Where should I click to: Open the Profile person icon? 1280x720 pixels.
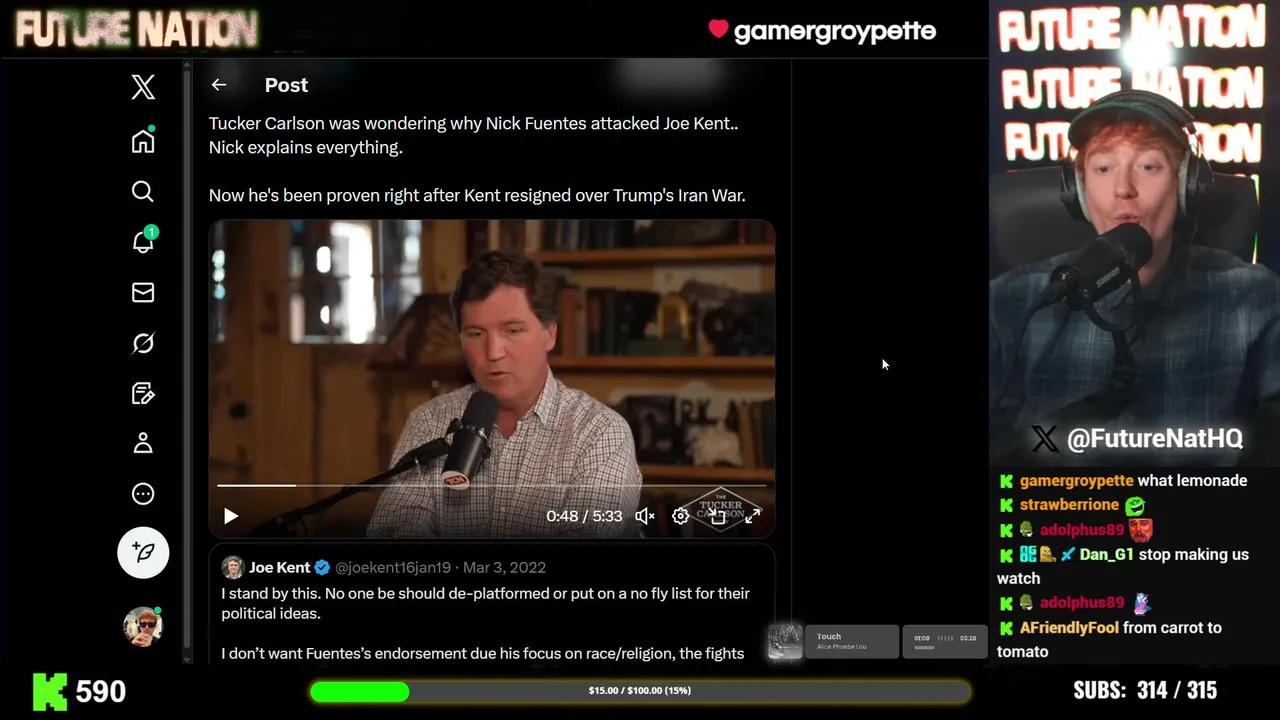[x=143, y=443]
